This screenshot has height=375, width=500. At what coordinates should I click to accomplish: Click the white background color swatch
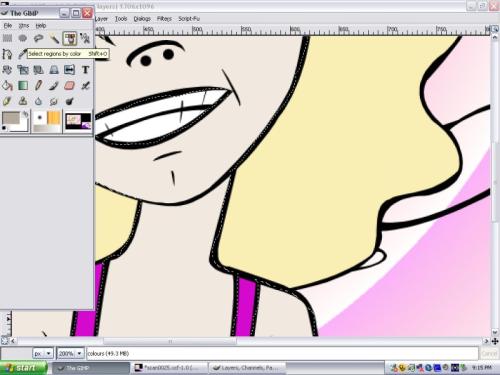point(23,127)
